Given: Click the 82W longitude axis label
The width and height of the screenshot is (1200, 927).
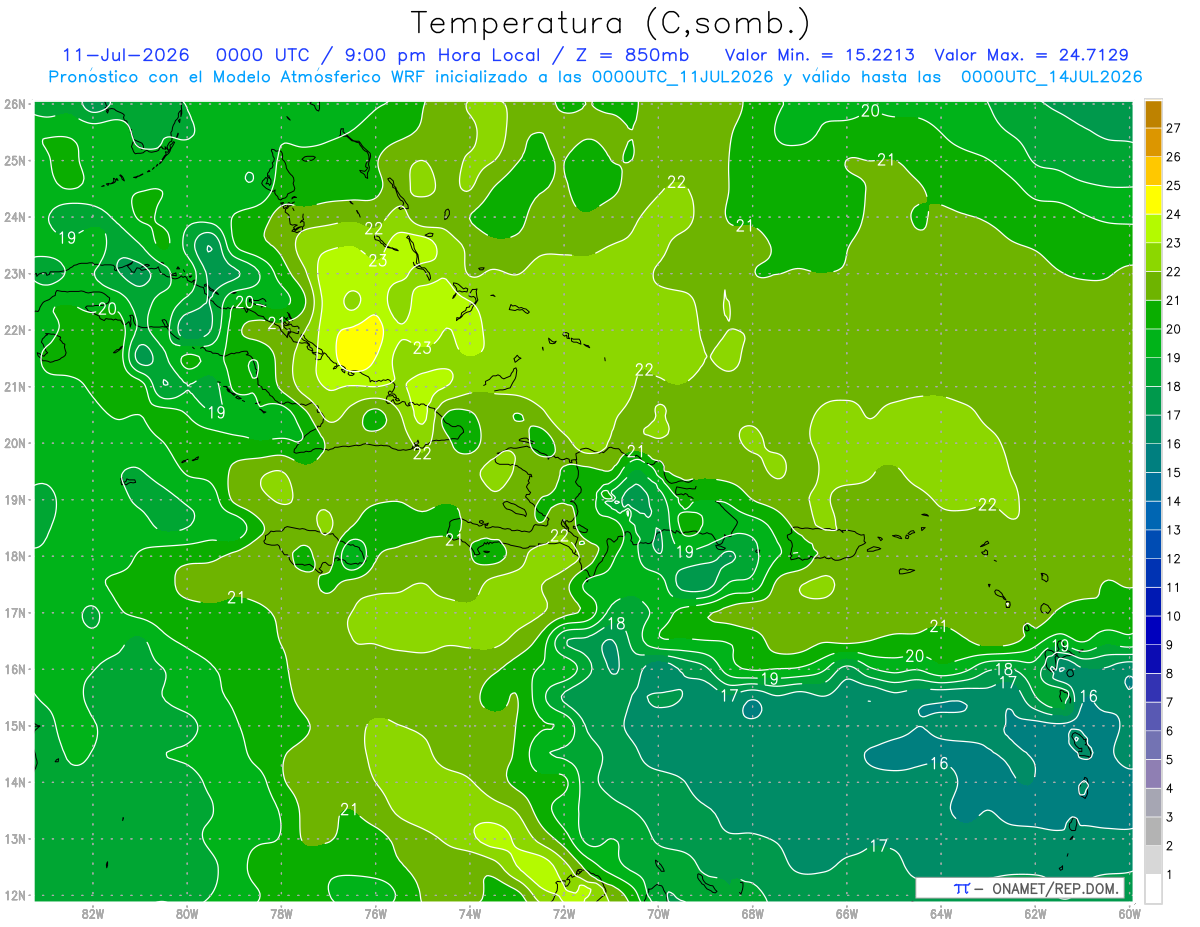Looking at the screenshot, I should tap(93, 912).
